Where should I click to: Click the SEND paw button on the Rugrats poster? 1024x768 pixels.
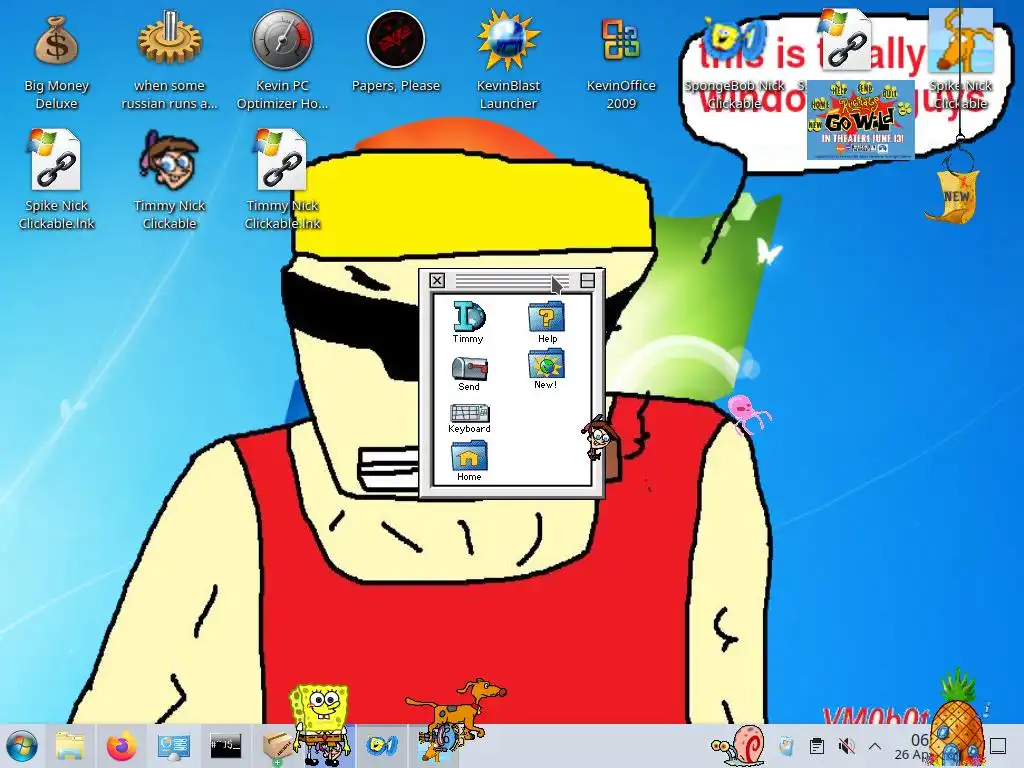(865, 89)
